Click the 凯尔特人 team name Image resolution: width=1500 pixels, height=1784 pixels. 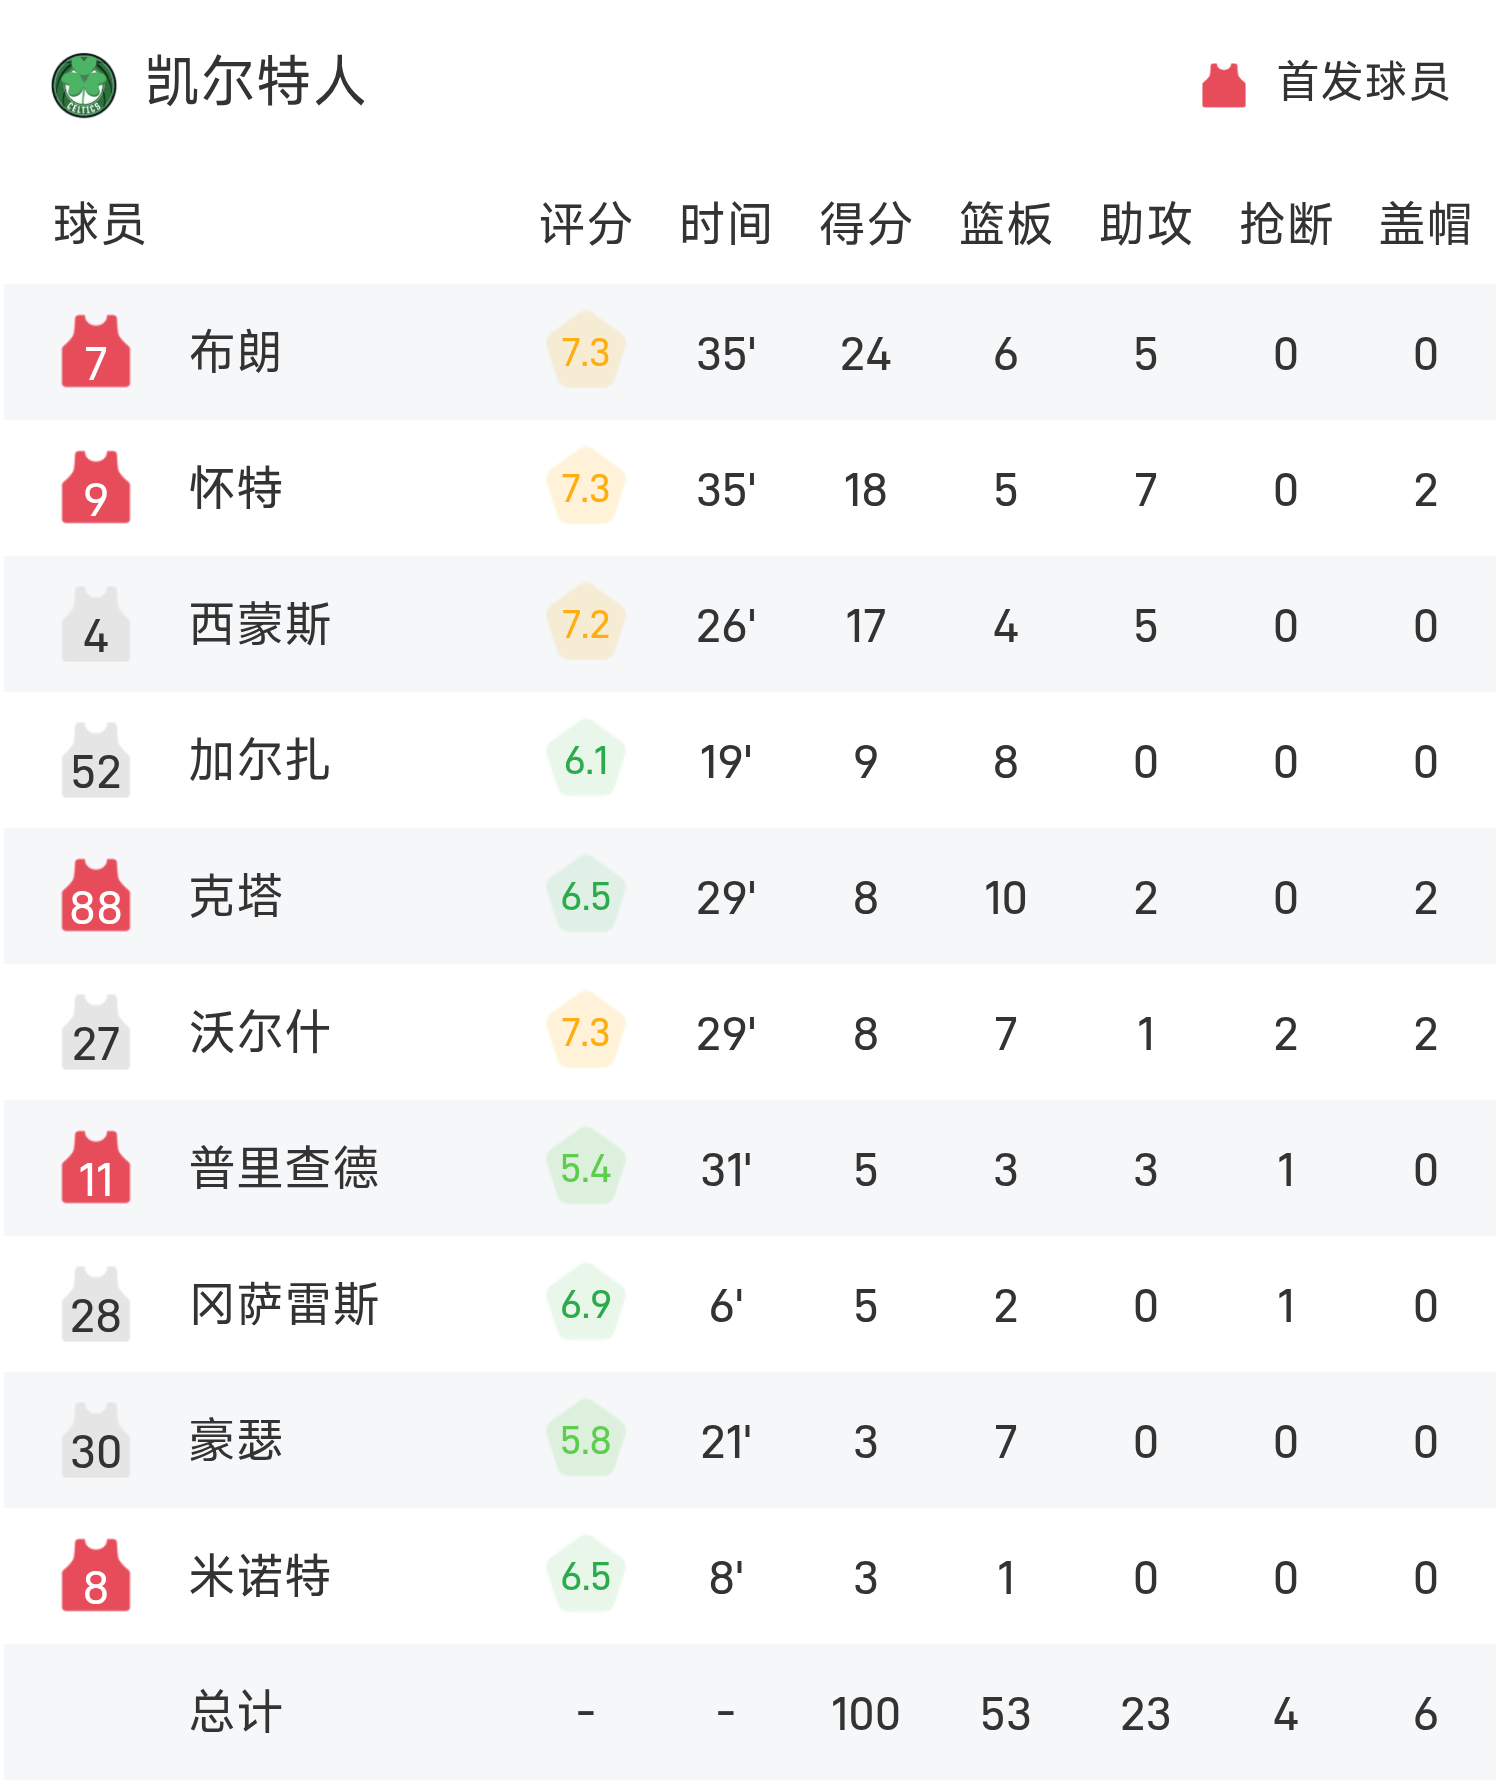pos(256,82)
